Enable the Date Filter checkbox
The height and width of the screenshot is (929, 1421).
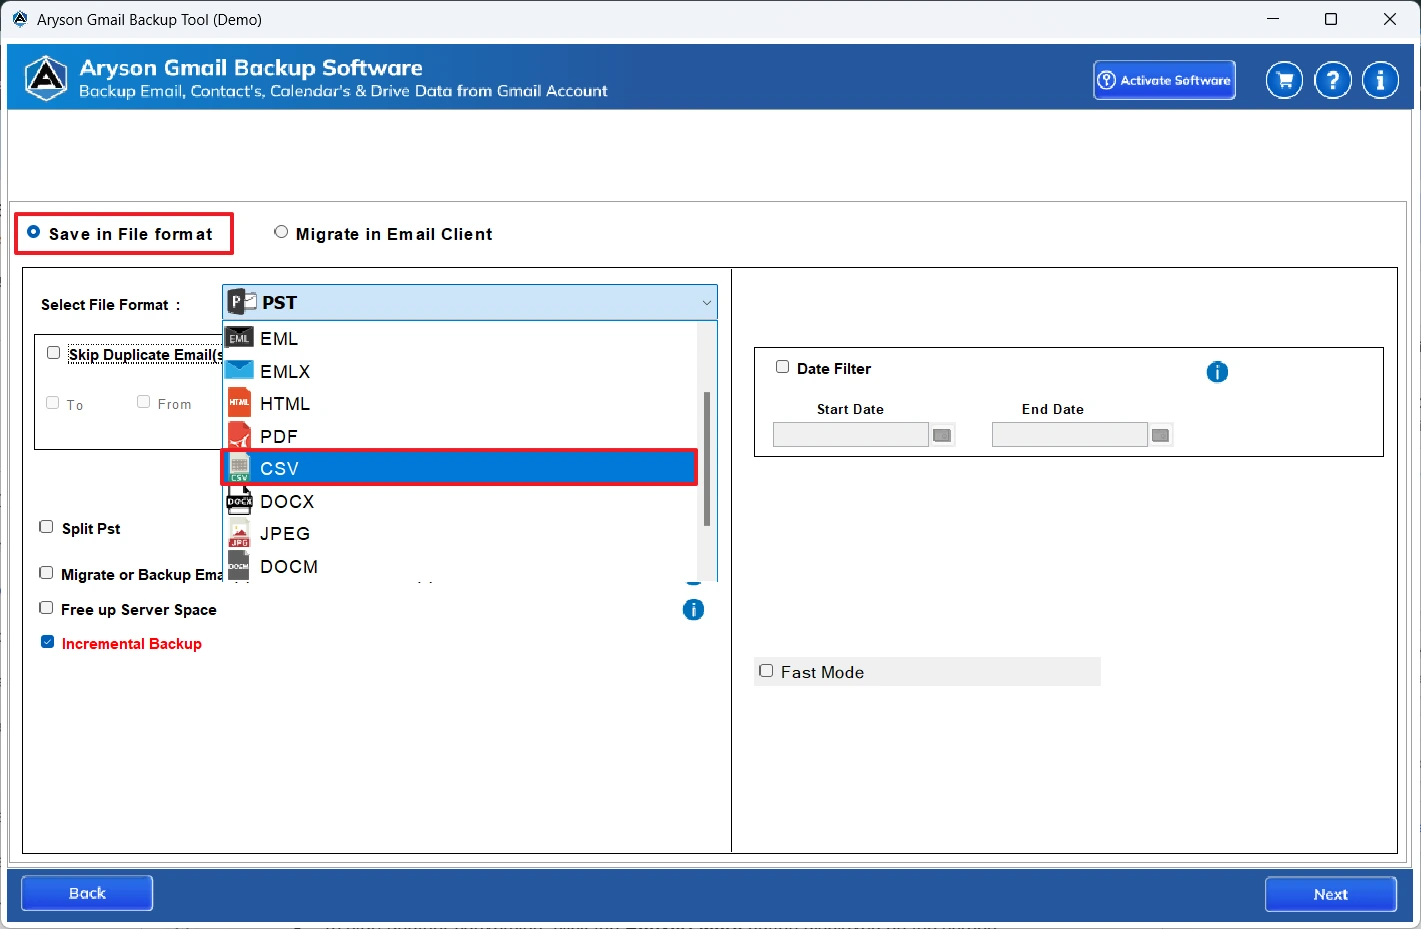click(783, 367)
